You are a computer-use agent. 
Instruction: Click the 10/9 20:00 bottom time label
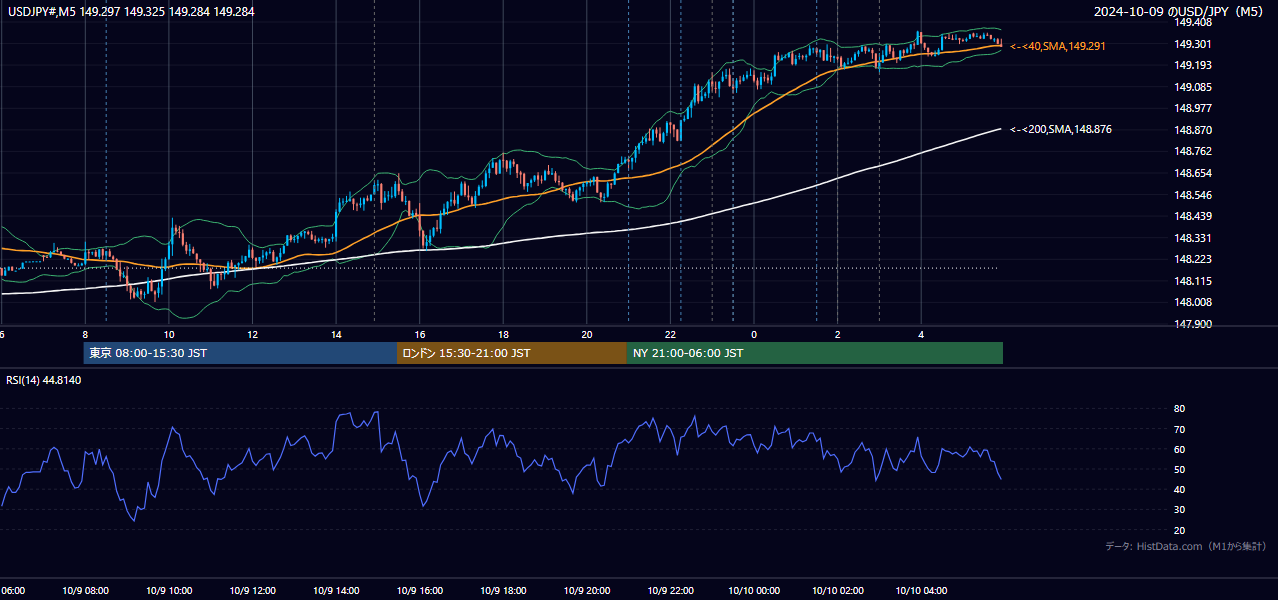click(586, 590)
